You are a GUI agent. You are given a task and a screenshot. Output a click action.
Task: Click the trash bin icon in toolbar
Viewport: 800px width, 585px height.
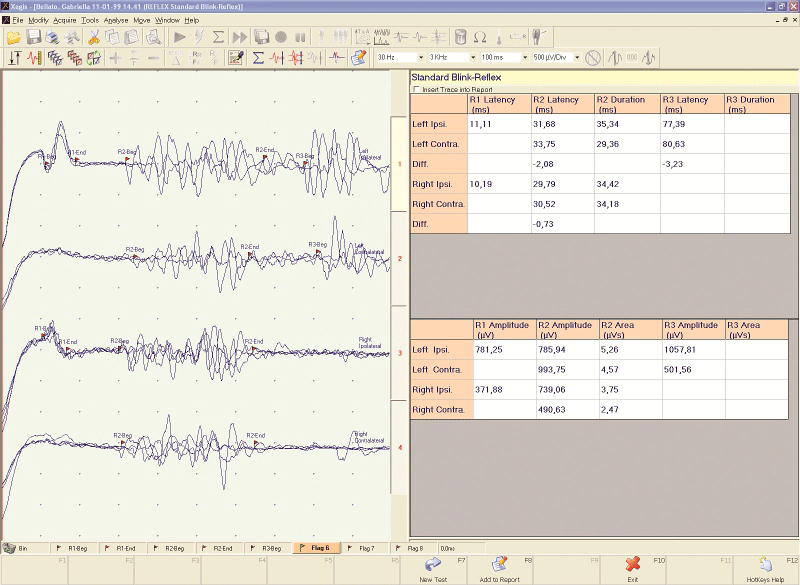click(460, 37)
